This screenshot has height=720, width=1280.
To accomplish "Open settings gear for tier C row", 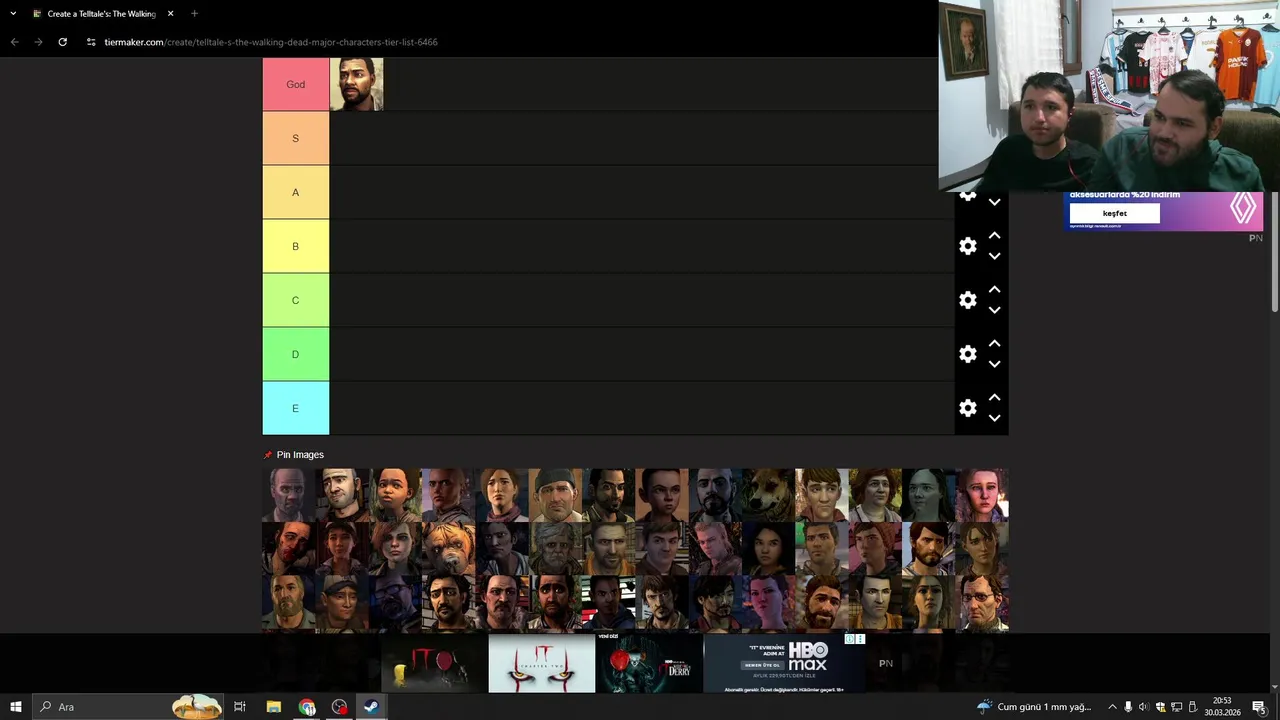I will [x=967, y=300].
